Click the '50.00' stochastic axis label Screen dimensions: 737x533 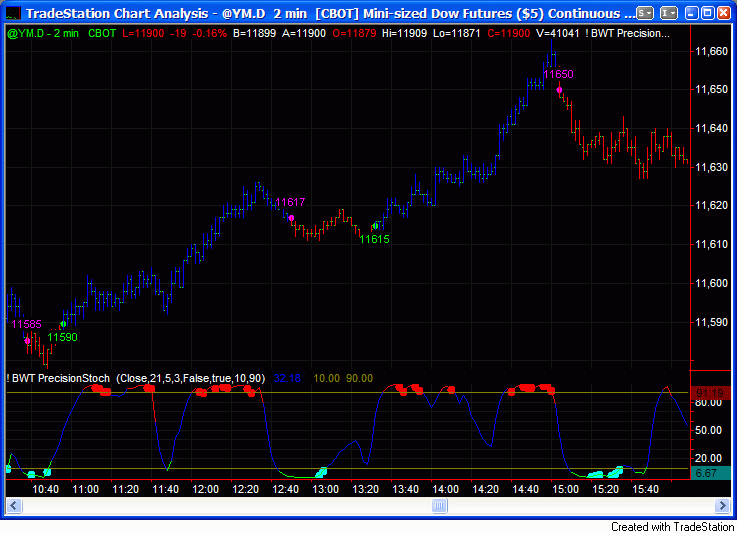(x=708, y=430)
